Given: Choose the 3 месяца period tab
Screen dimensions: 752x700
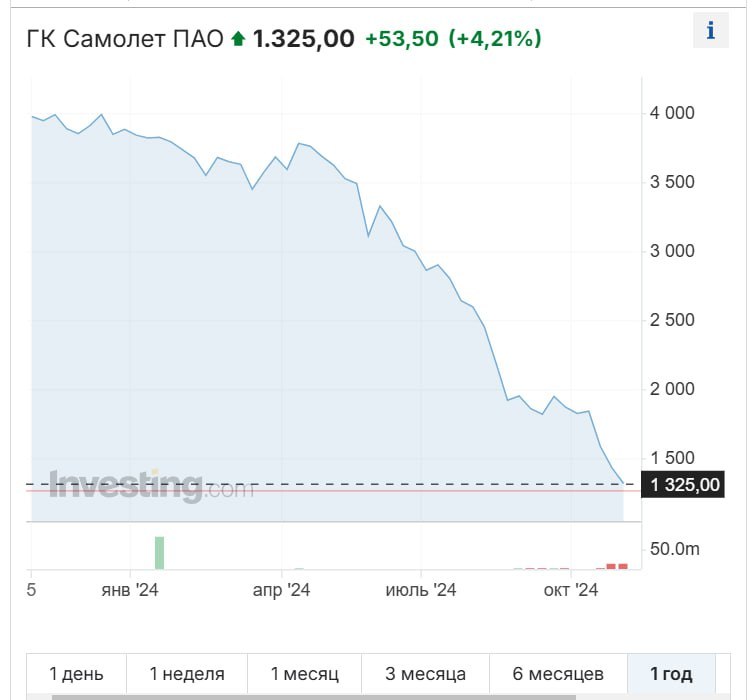Looking at the screenshot, I should click(426, 674).
